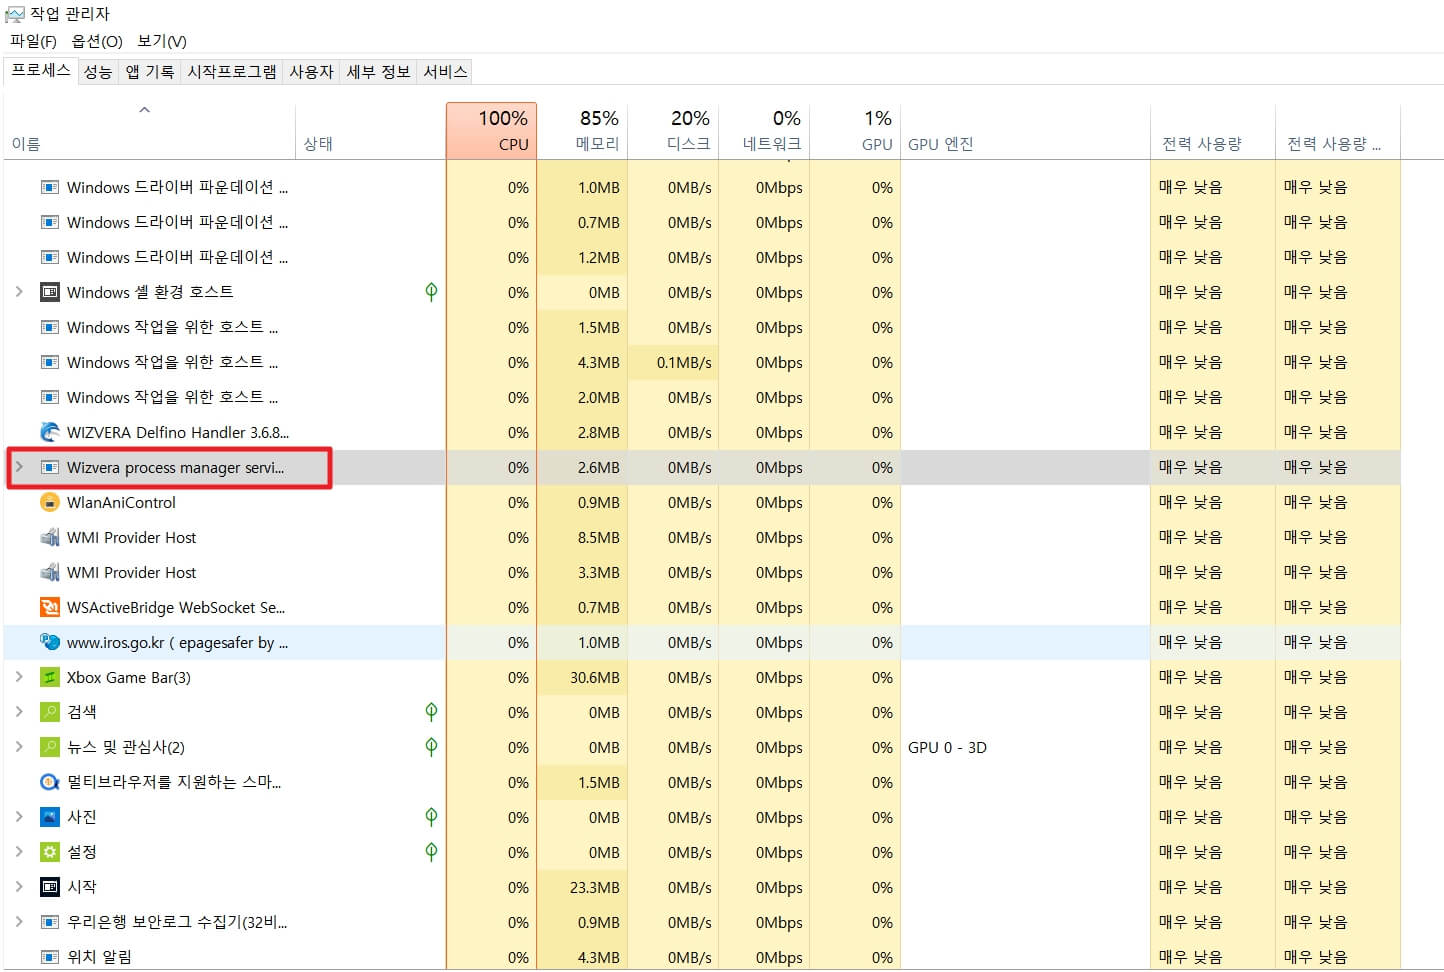Click the WIZVERA Delfino Handler icon
1444x972 pixels.
click(x=49, y=432)
